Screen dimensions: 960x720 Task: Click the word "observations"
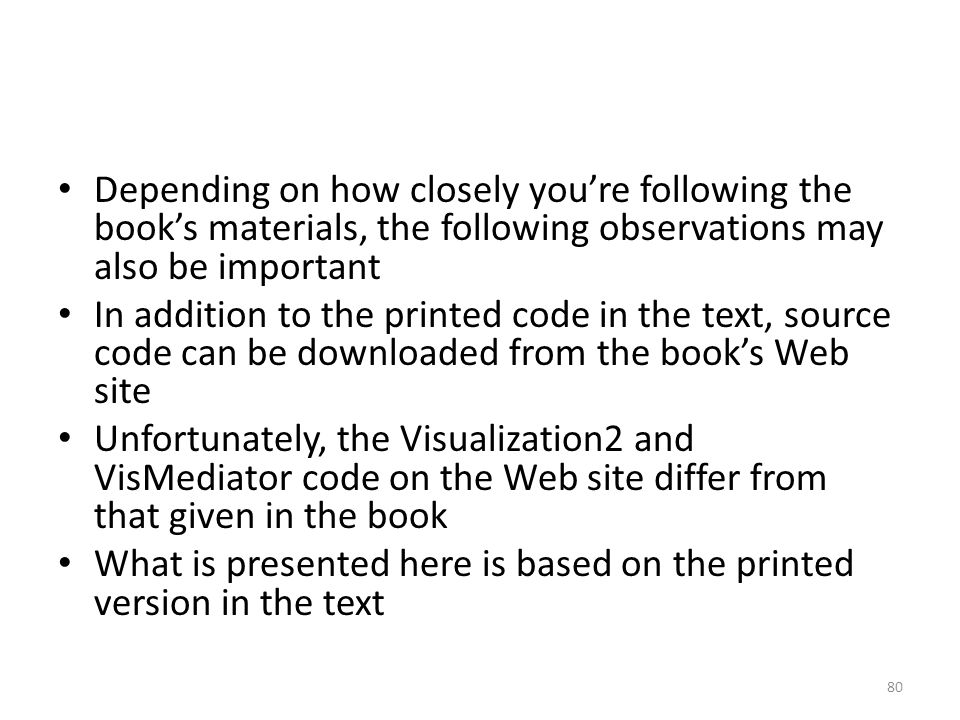coord(702,228)
